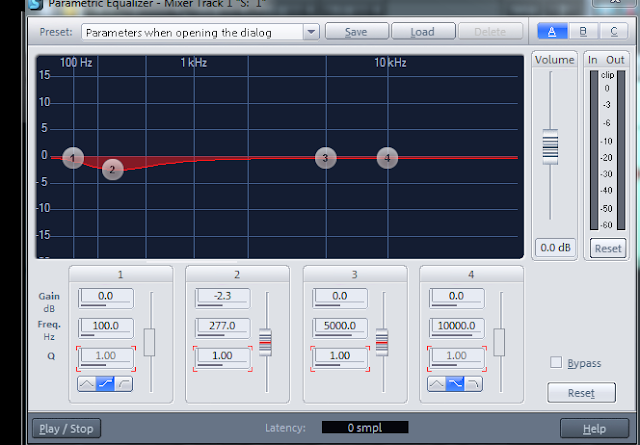This screenshot has height=445, width=640.
Task: Click band 2 Q field 1.00
Action: point(222,358)
